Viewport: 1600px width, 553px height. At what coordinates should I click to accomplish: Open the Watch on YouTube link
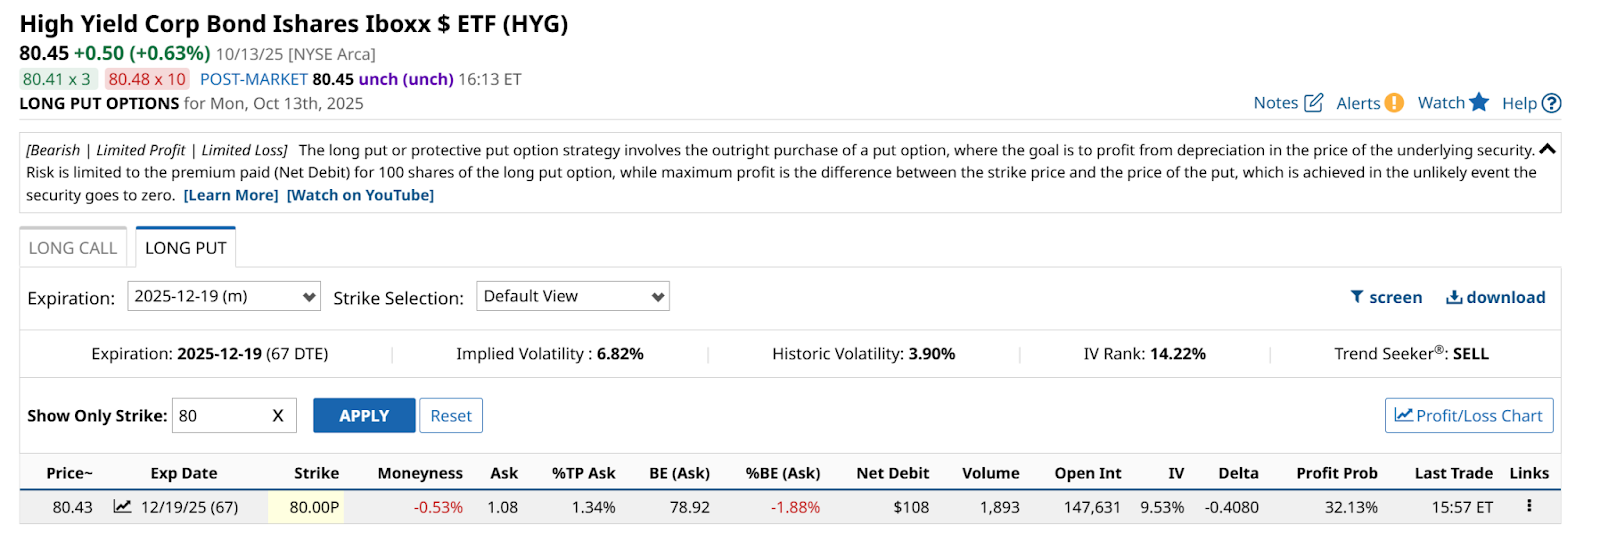click(360, 195)
